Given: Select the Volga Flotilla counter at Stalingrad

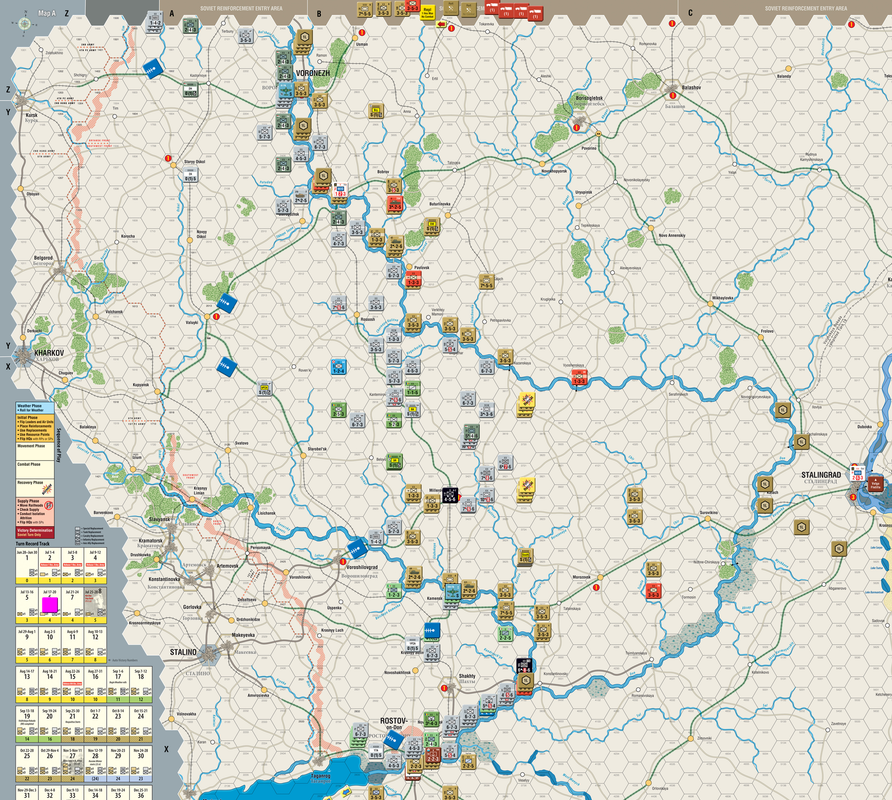Looking at the screenshot, I should 875,484.
